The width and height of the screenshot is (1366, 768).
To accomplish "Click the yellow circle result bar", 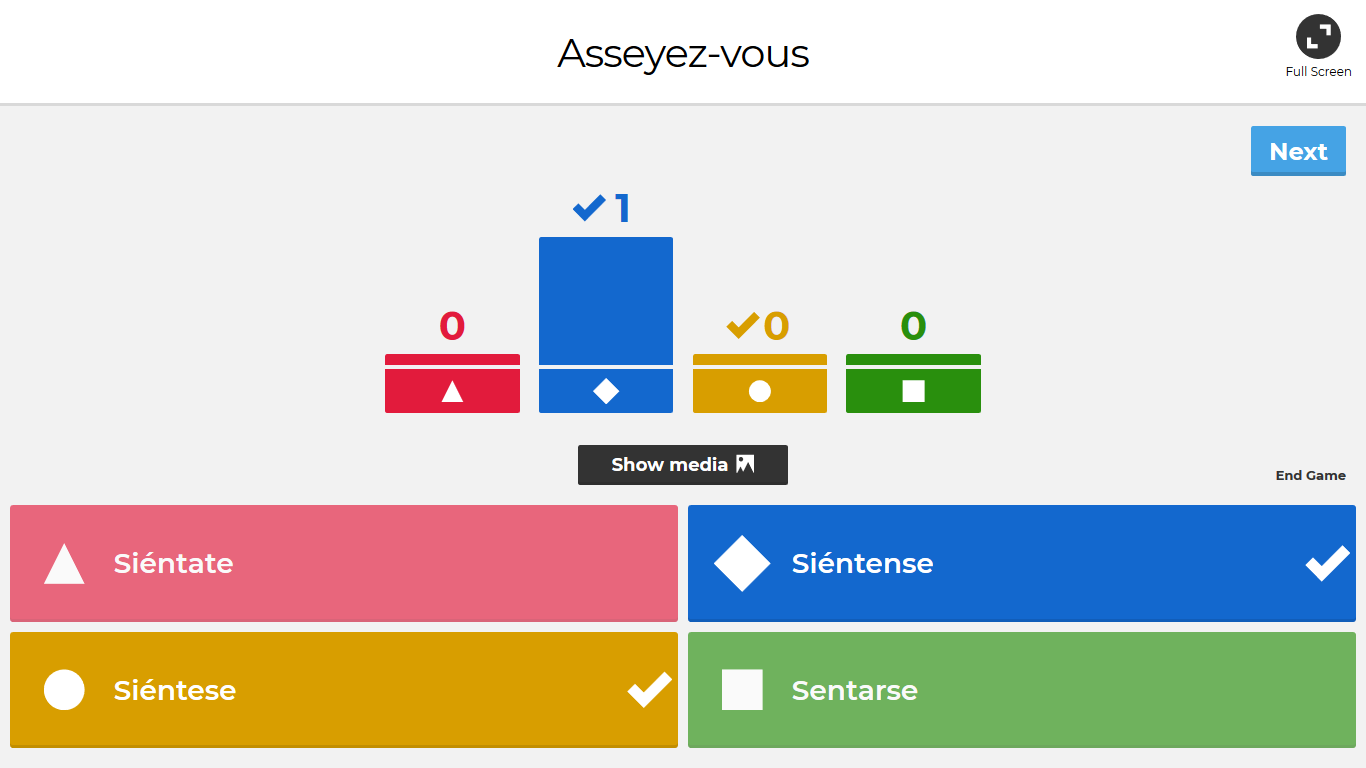I will [760, 384].
